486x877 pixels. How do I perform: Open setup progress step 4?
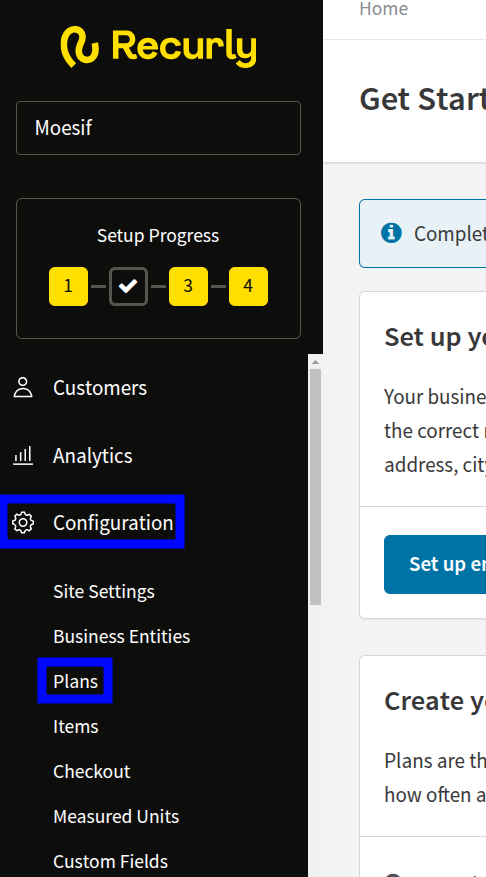[248, 286]
